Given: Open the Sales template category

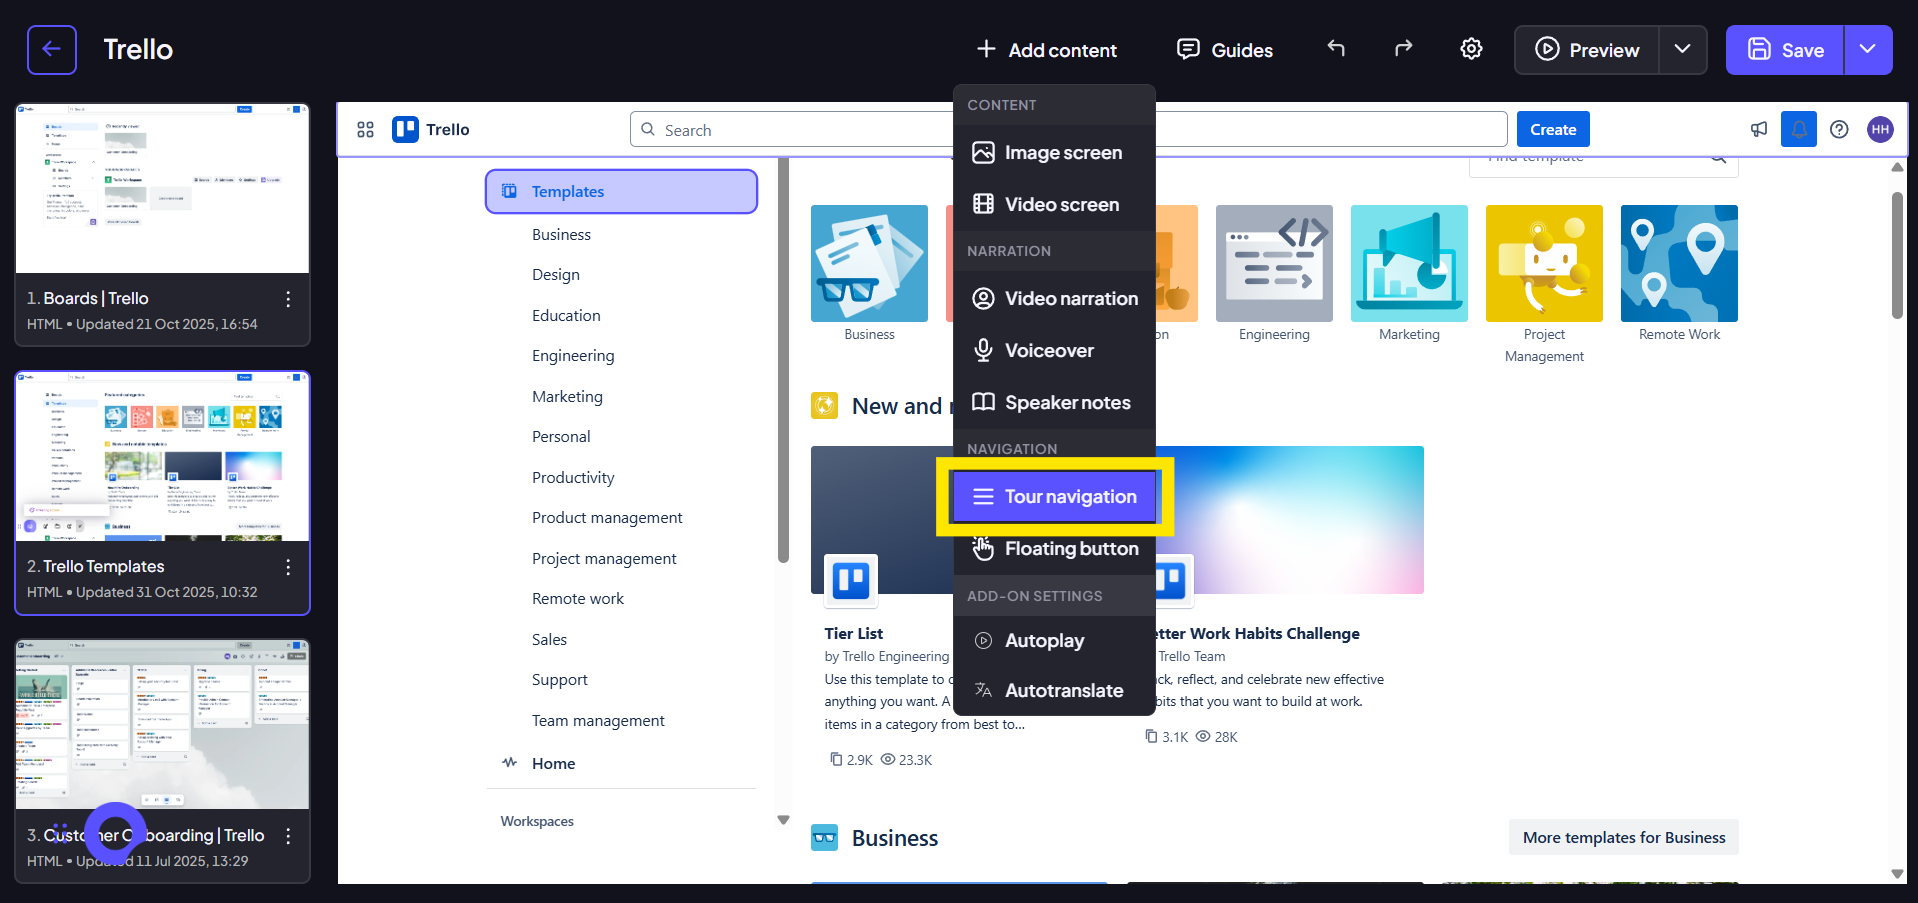Looking at the screenshot, I should click(549, 640).
